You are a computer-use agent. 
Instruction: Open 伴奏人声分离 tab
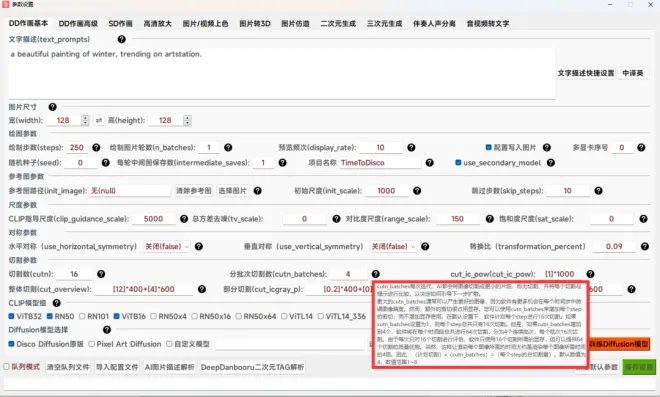[434, 24]
